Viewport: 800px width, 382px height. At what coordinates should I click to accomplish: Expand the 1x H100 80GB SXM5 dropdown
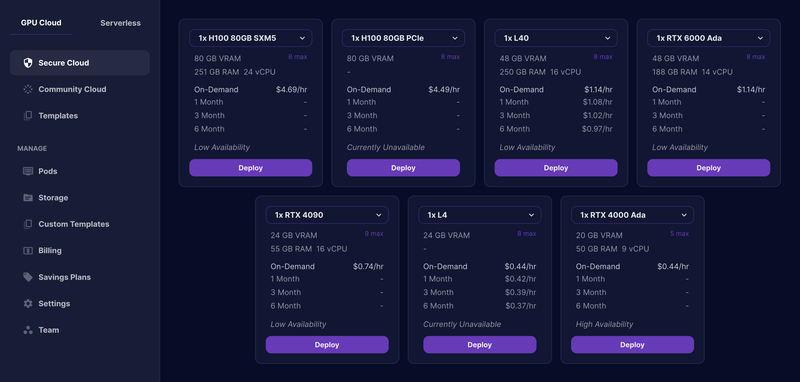pyautogui.click(x=251, y=38)
